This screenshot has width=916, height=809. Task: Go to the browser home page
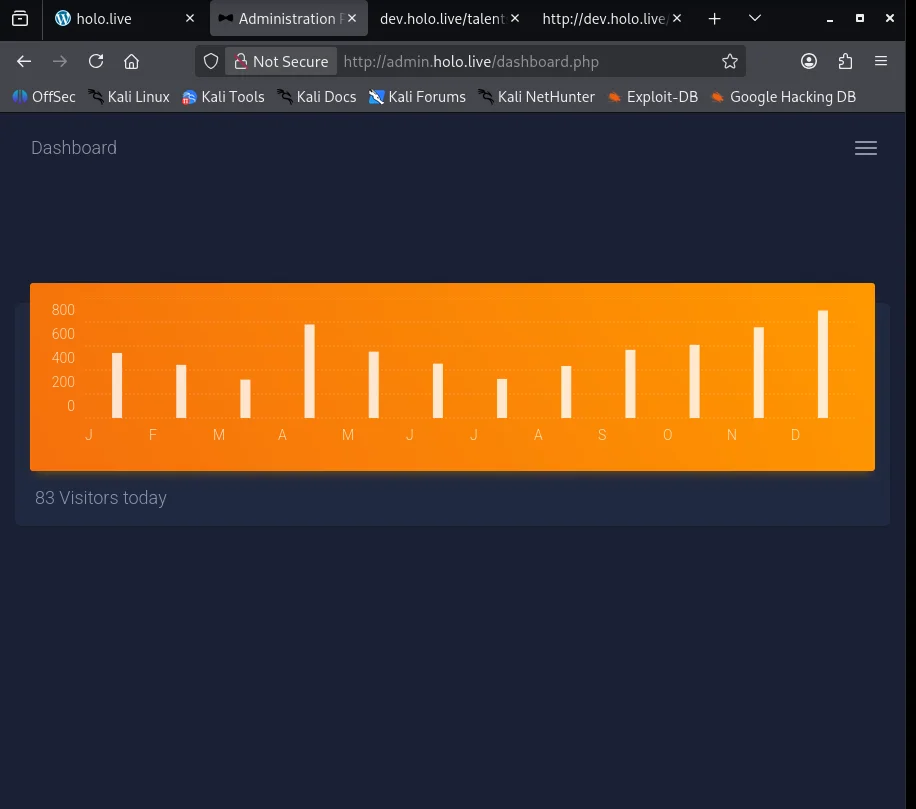131,61
